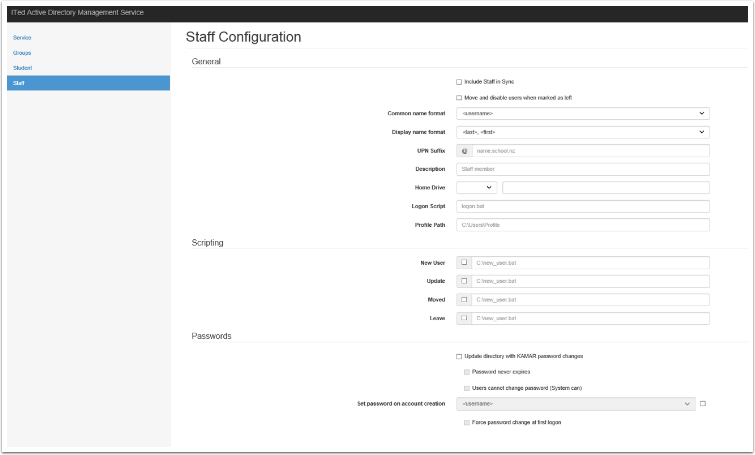Enable the Moved script checkbox
Viewport: 755px width, 455px height.
click(464, 300)
